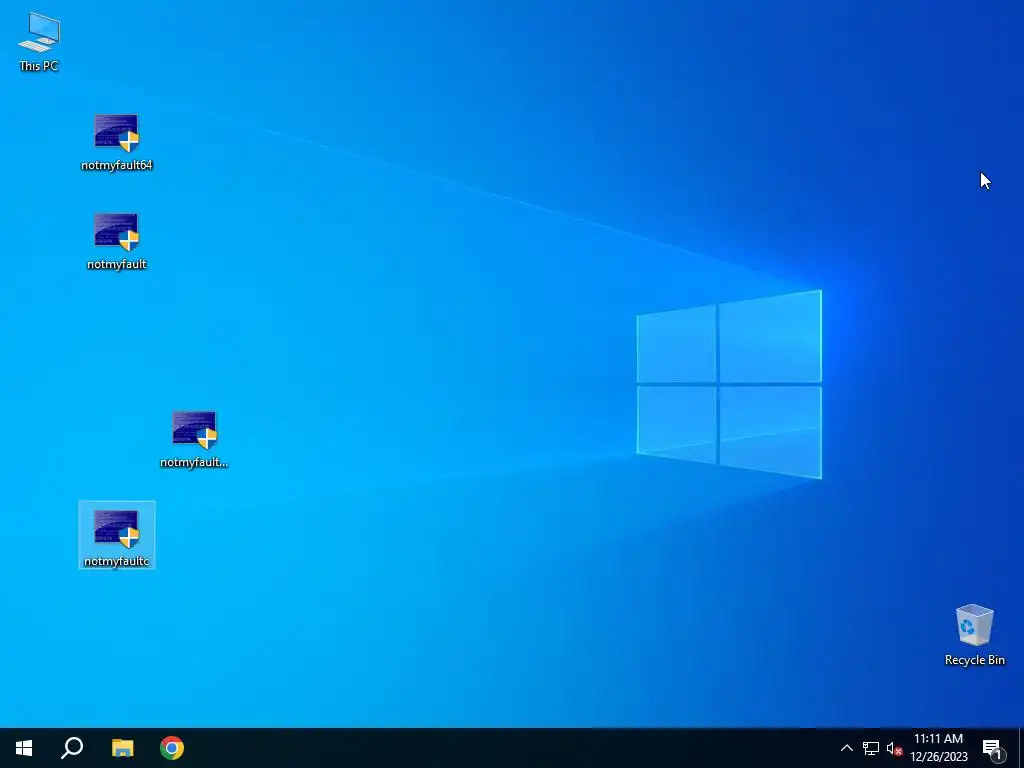The height and width of the screenshot is (768, 1024).
Task: Open the Action Center notifications icon
Action: click(x=993, y=749)
